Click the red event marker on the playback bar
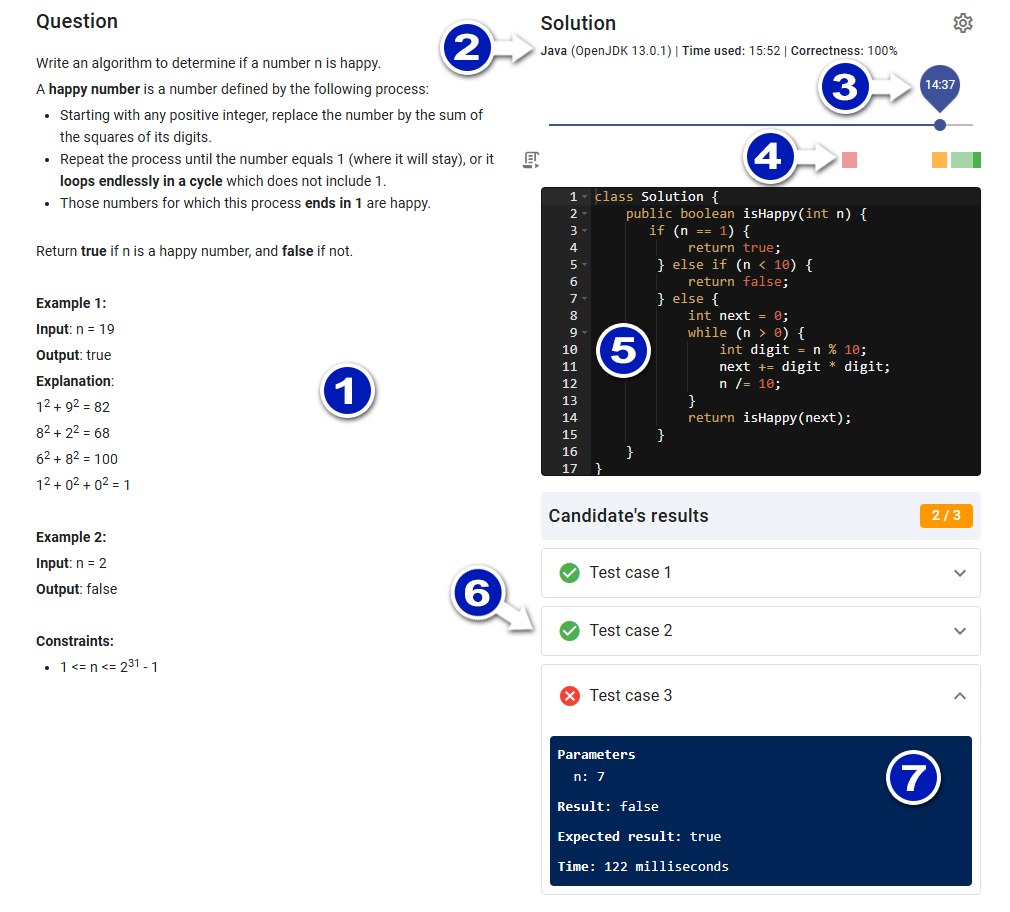 (849, 159)
